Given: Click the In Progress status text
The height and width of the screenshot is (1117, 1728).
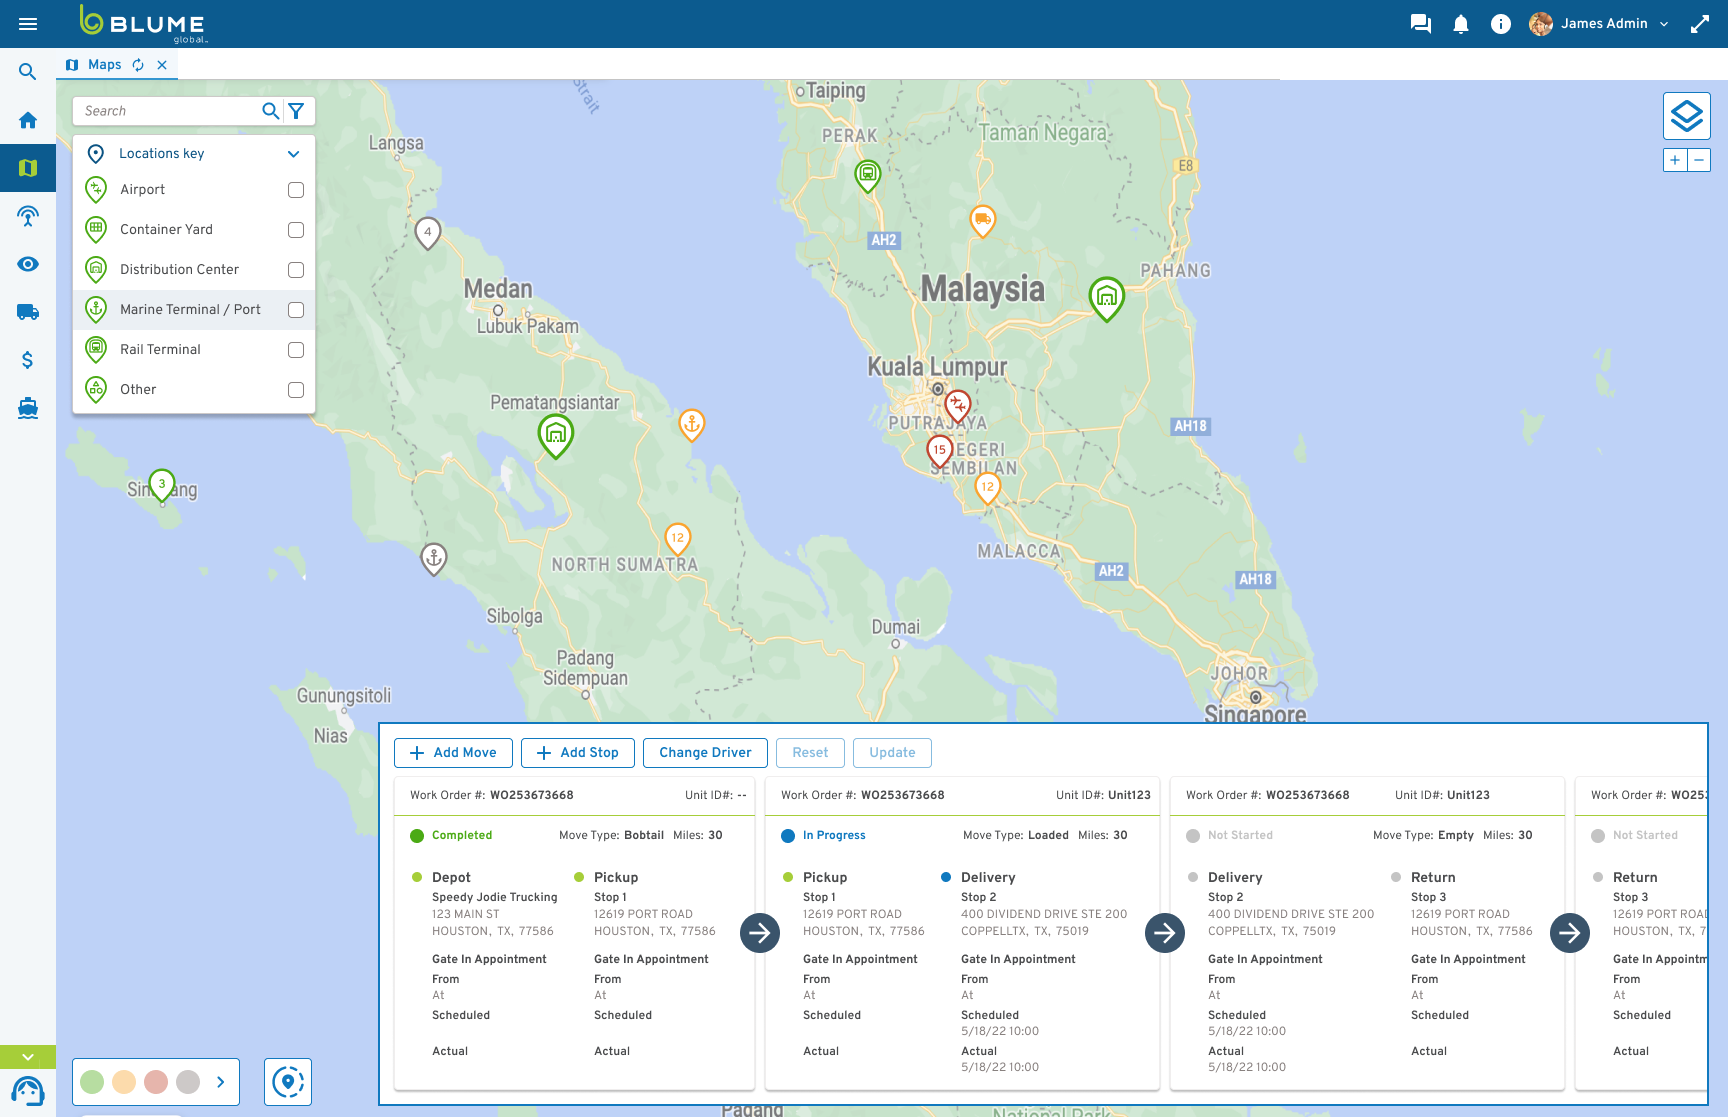Looking at the screenshot, I should coord(834,836).
